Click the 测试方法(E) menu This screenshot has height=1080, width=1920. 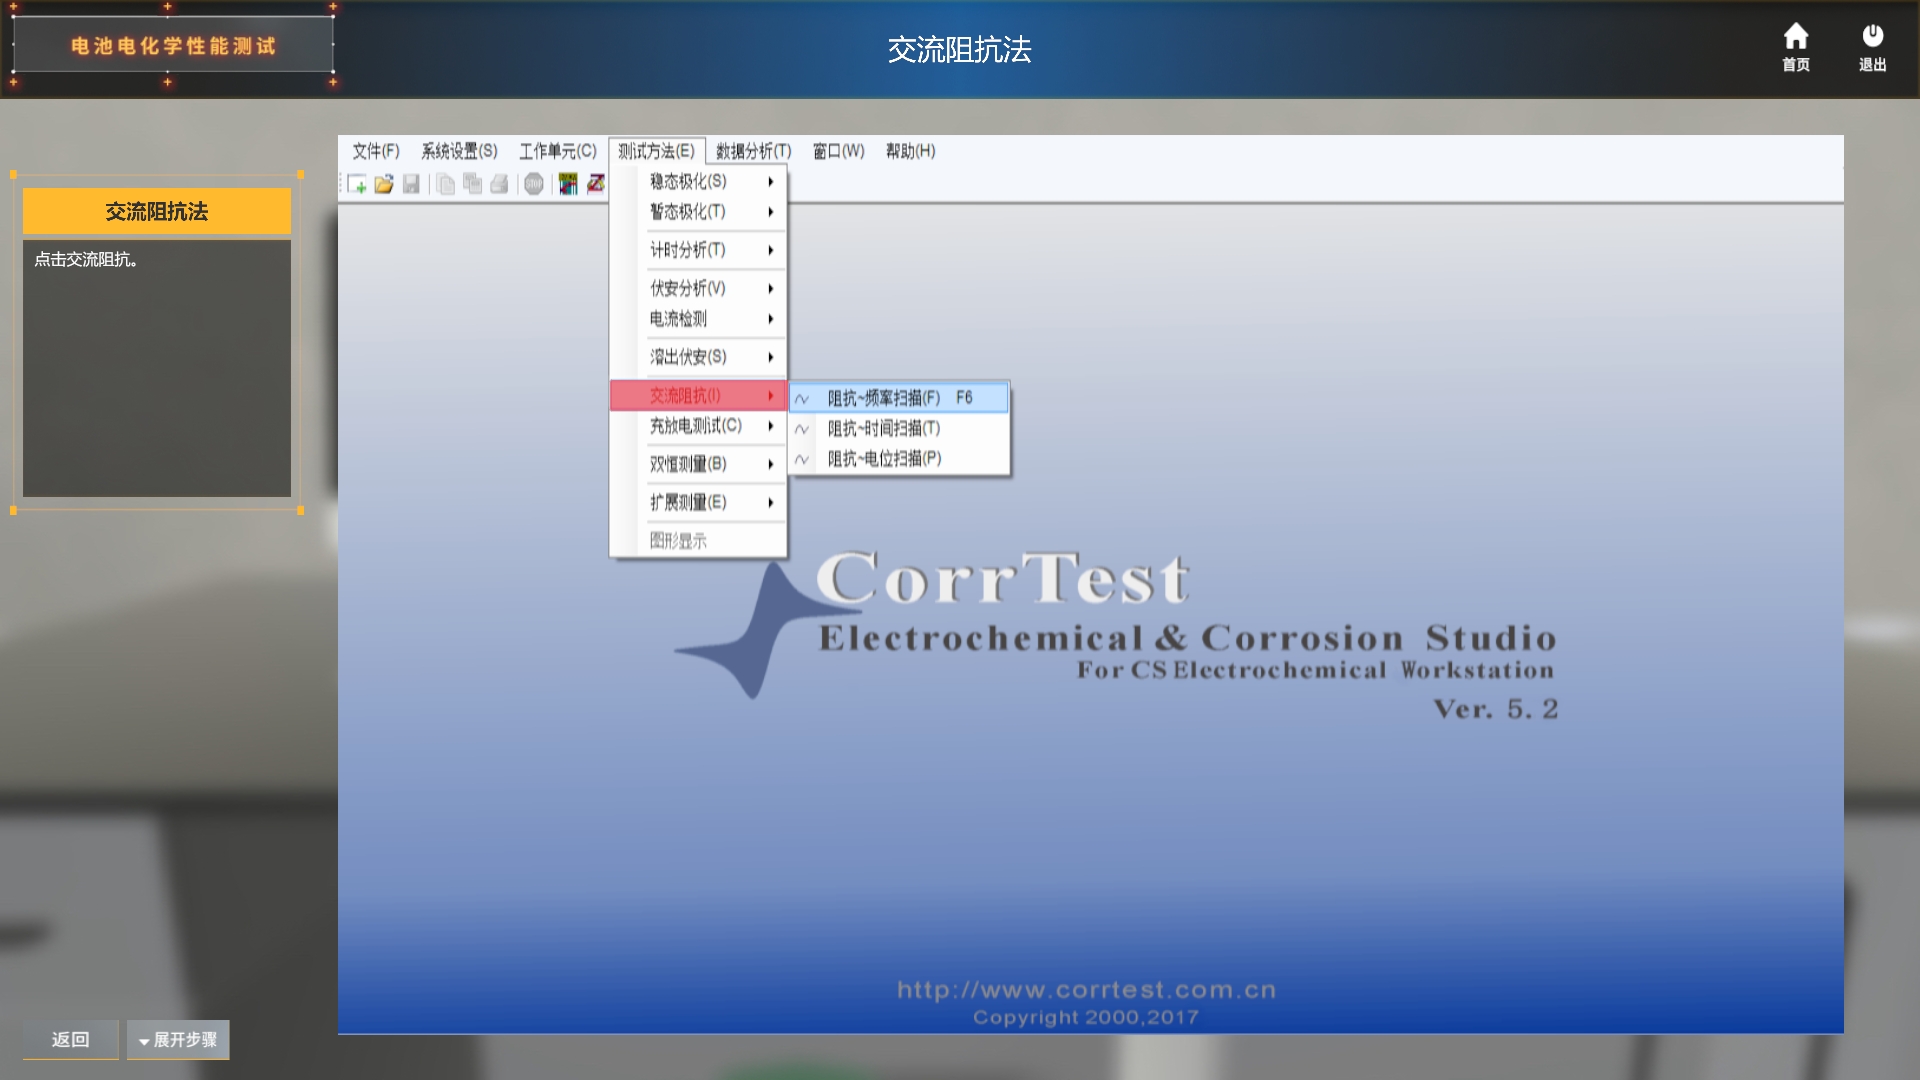click(656, 151)
